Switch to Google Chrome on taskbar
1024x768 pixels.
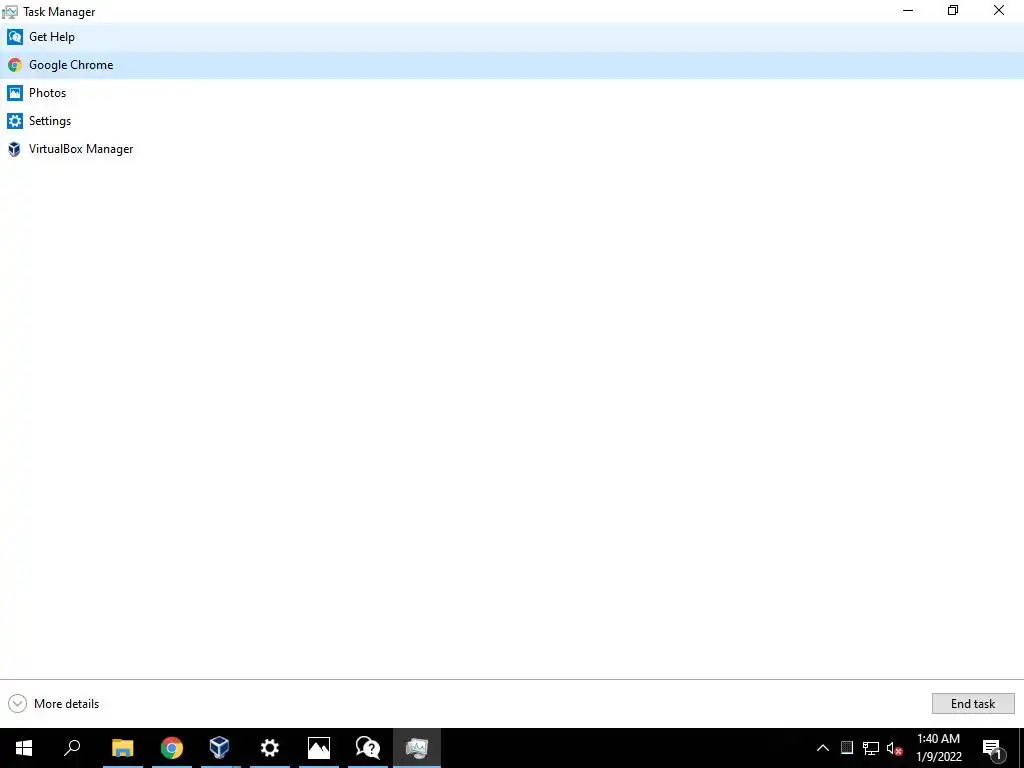point(172,748)
